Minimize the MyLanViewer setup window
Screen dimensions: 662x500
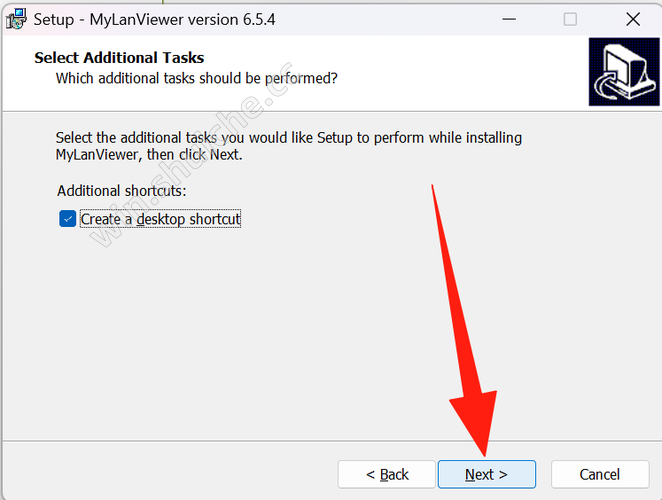509,19
